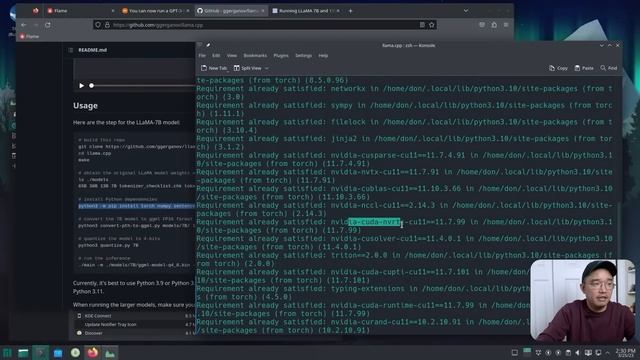This screenshot has height=360, width=640.
Task: Click Copy in Konsole toolbar
Action: pos(558,68)
